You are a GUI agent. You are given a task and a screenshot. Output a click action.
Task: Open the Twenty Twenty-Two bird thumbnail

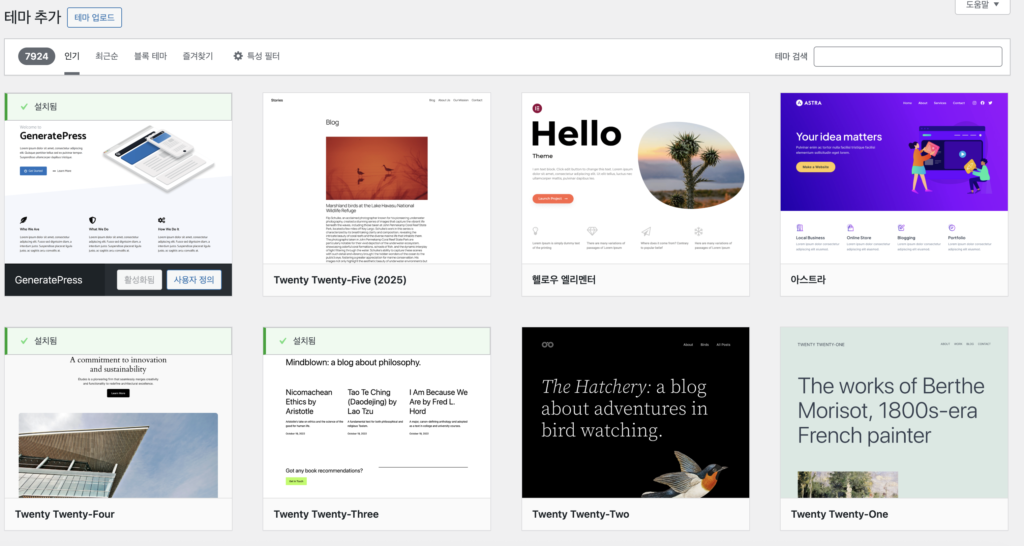pos(635,413)
